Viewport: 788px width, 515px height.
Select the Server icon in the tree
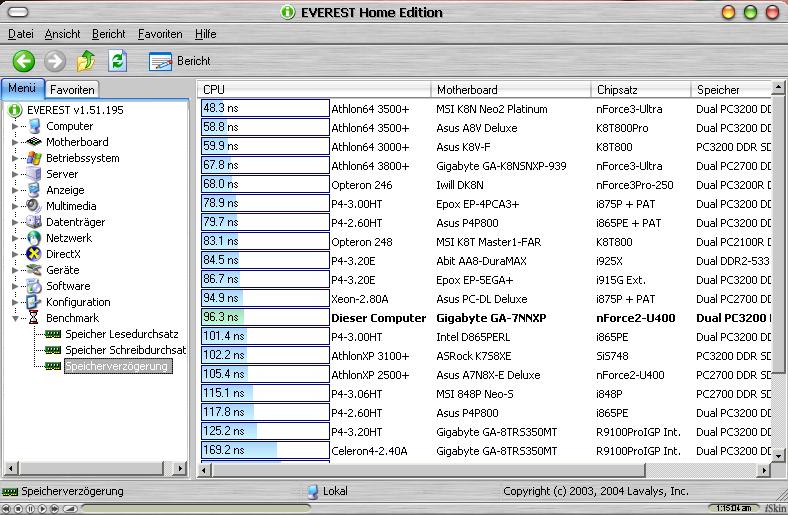(x=34, y=174)
